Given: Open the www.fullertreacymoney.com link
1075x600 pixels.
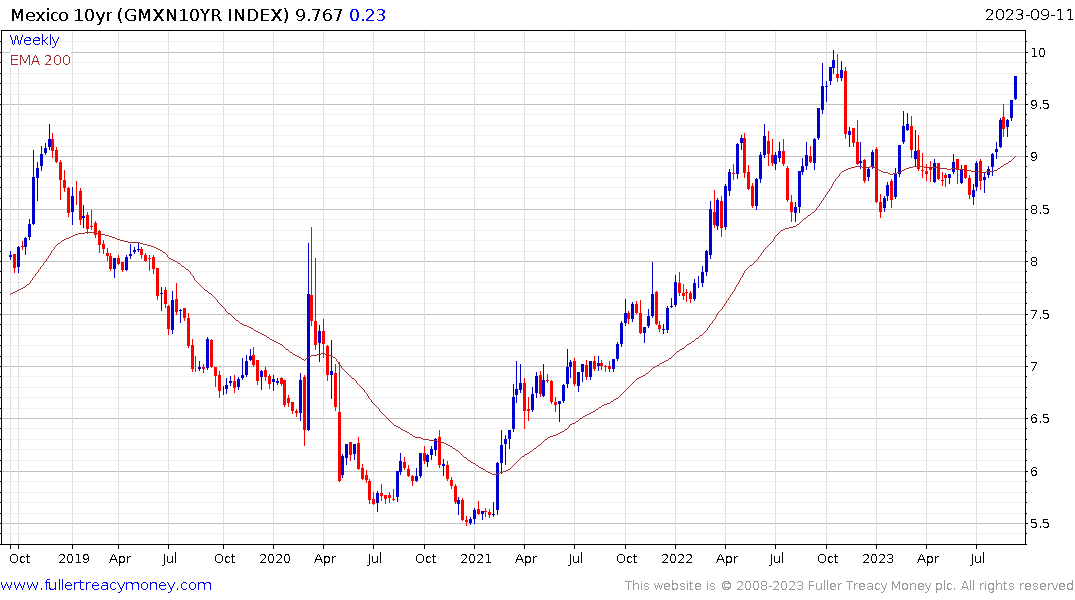Looking at the screenshot, I should pyautogui.click(x=106, y=585).
